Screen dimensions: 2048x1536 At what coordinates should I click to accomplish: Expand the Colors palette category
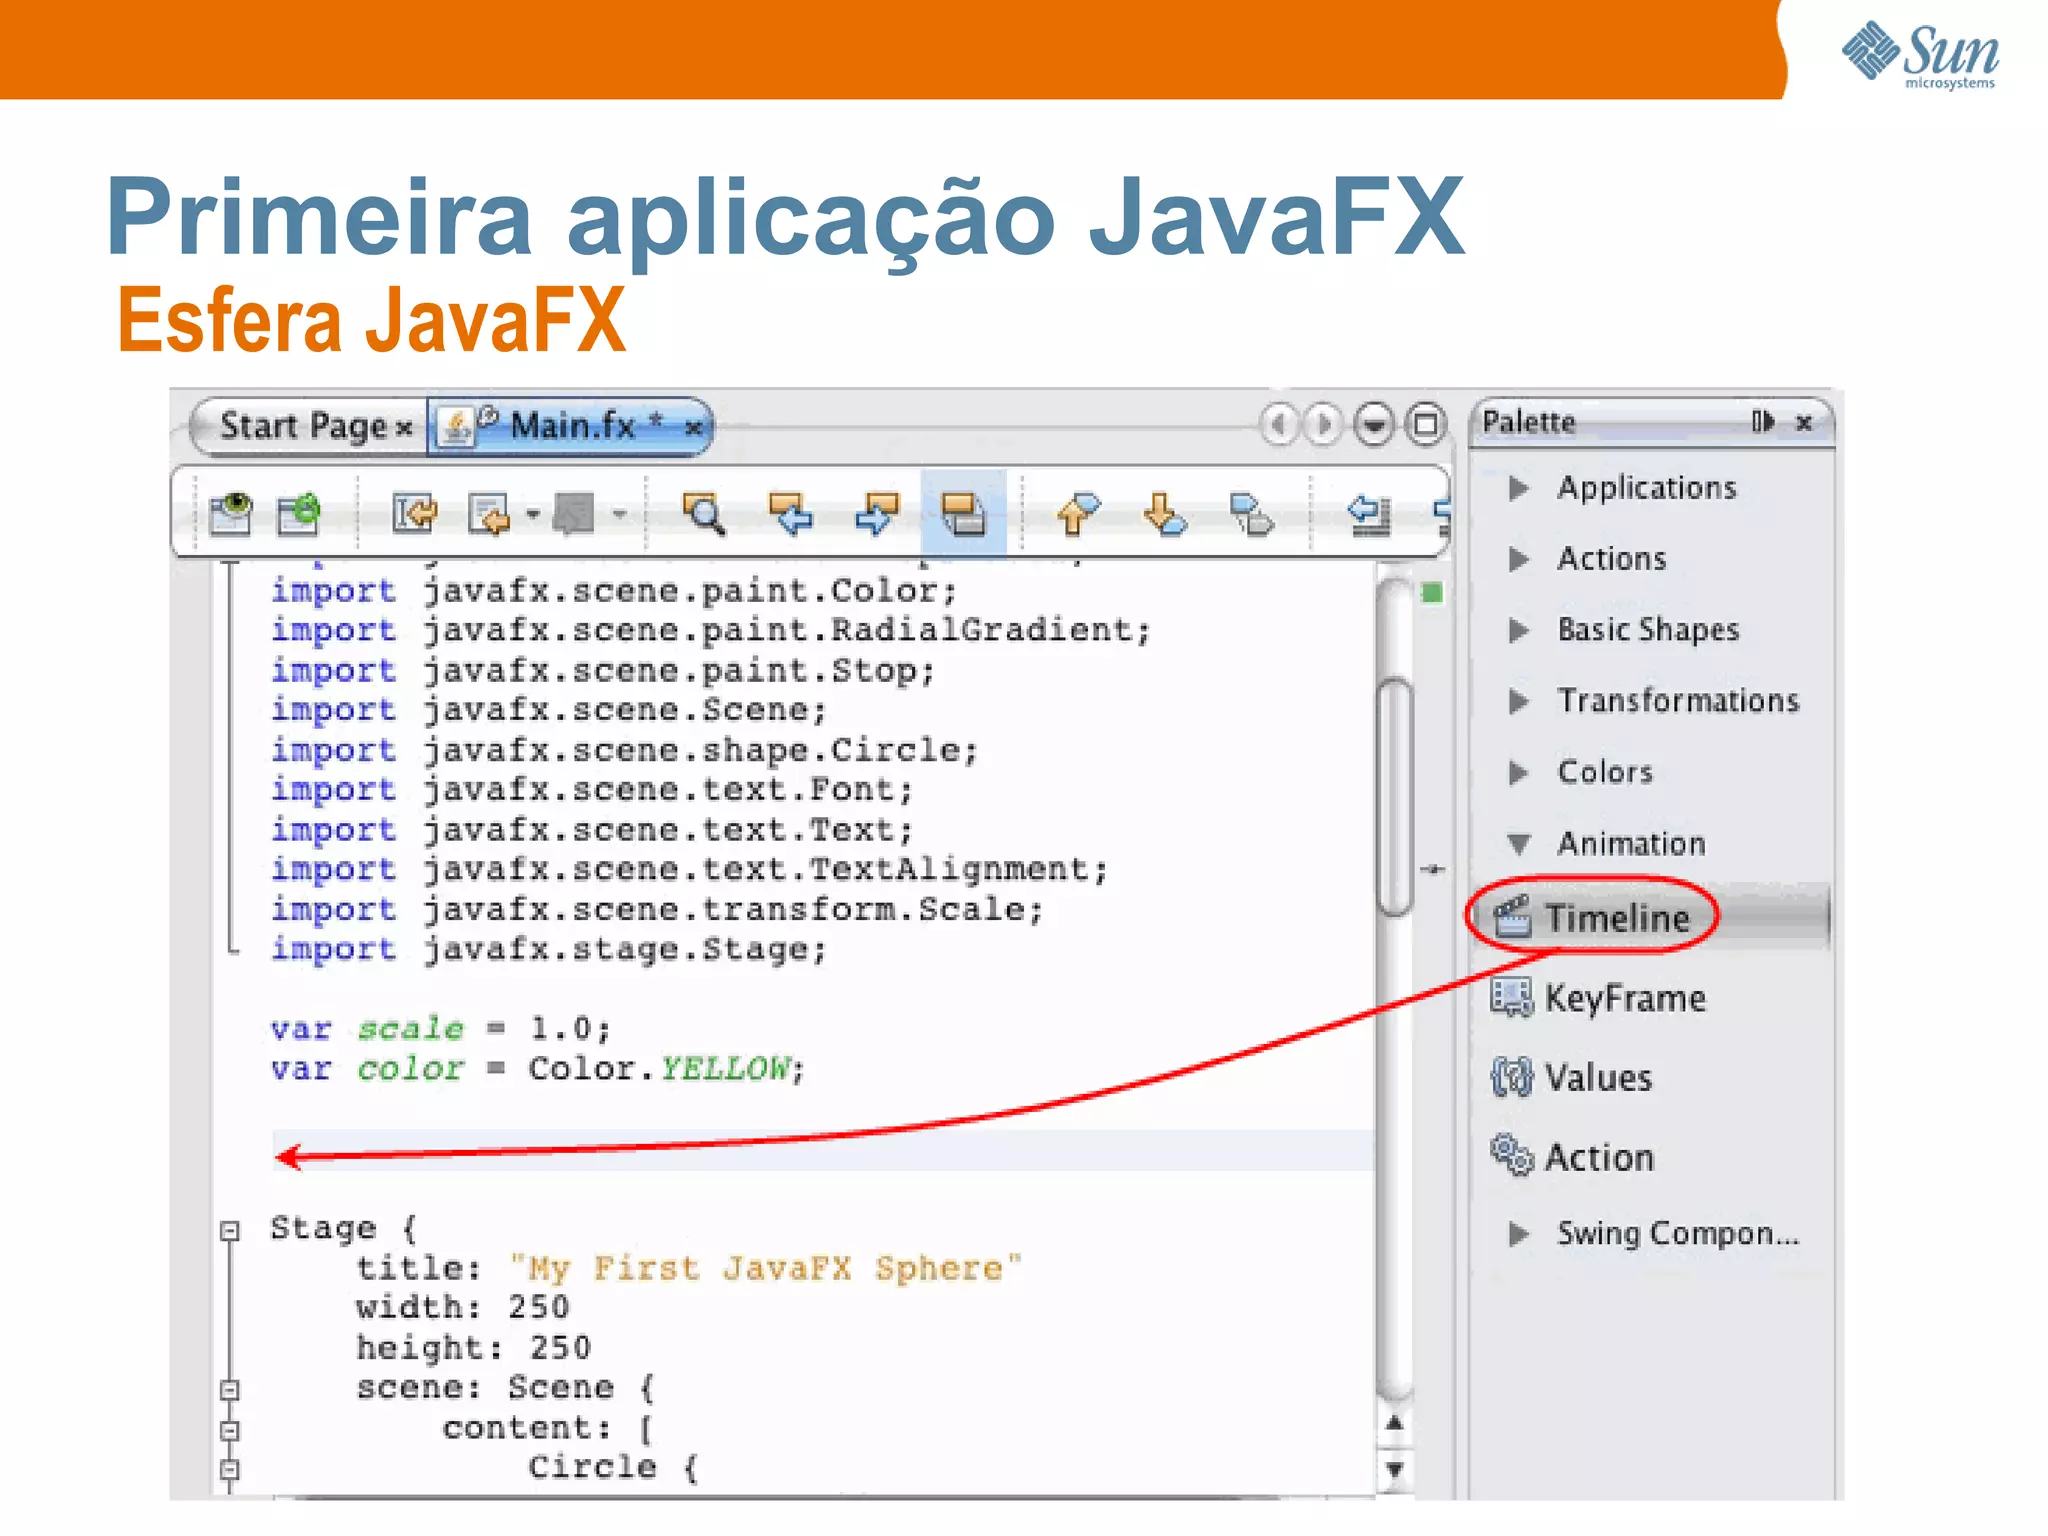click(x=1519, y=772)
